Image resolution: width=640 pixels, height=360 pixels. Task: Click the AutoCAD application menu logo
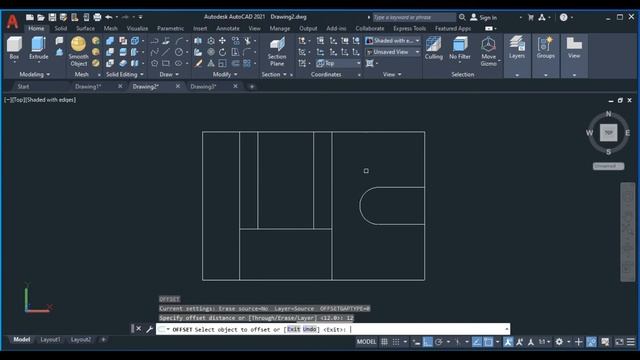tap(12, 21)
